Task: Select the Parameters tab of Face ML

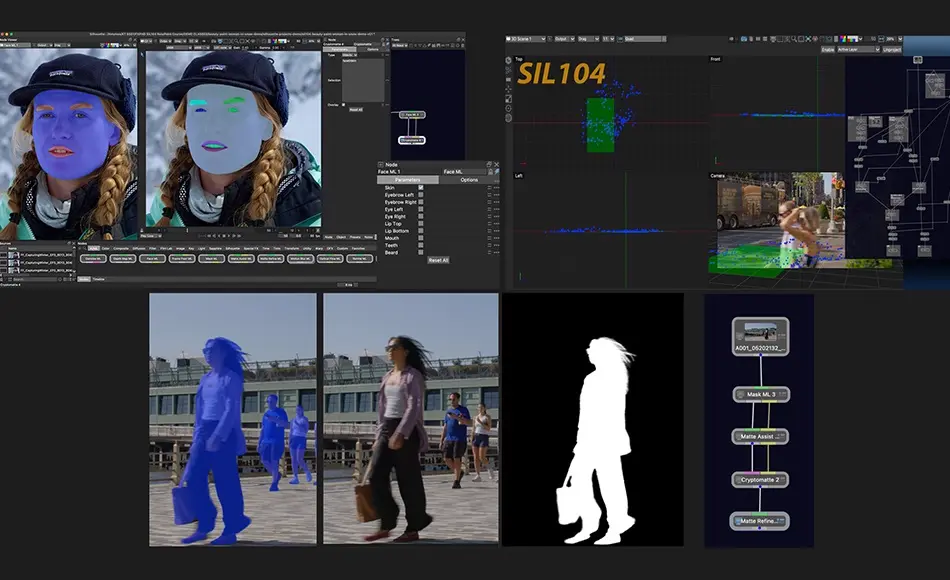Action: [x=408, y=180]
